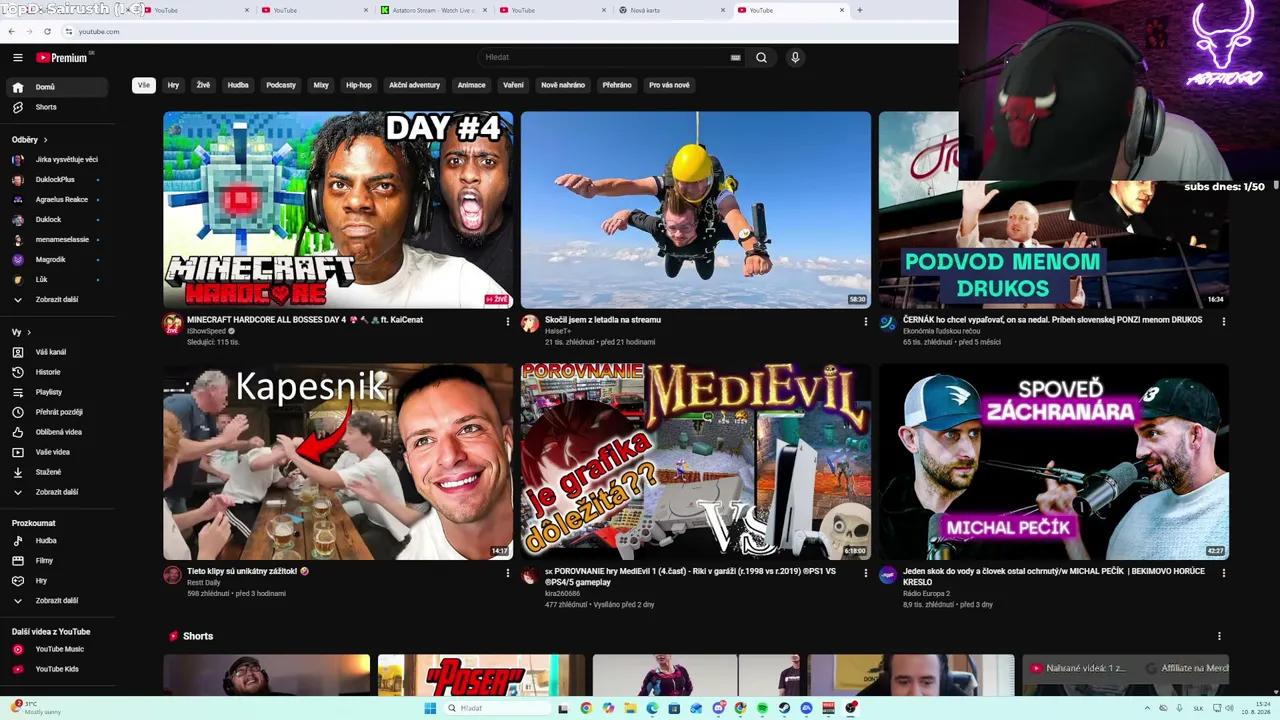Select the Podcasty filter chip
Screen dimensions: 1280x720
pos(281,85)
